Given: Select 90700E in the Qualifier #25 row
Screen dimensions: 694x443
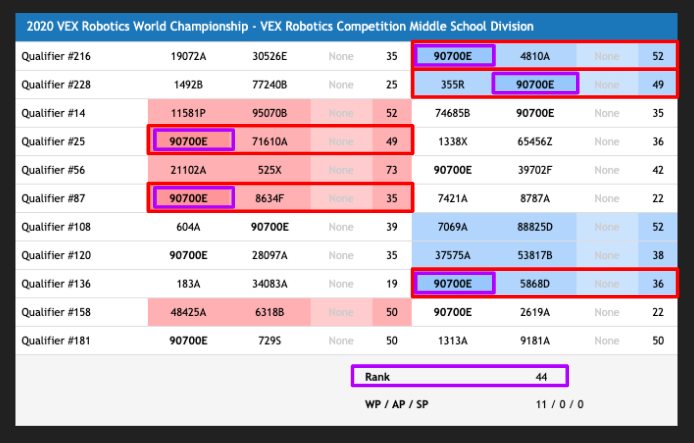Looking at the screenshot, I should click(188, 142).
